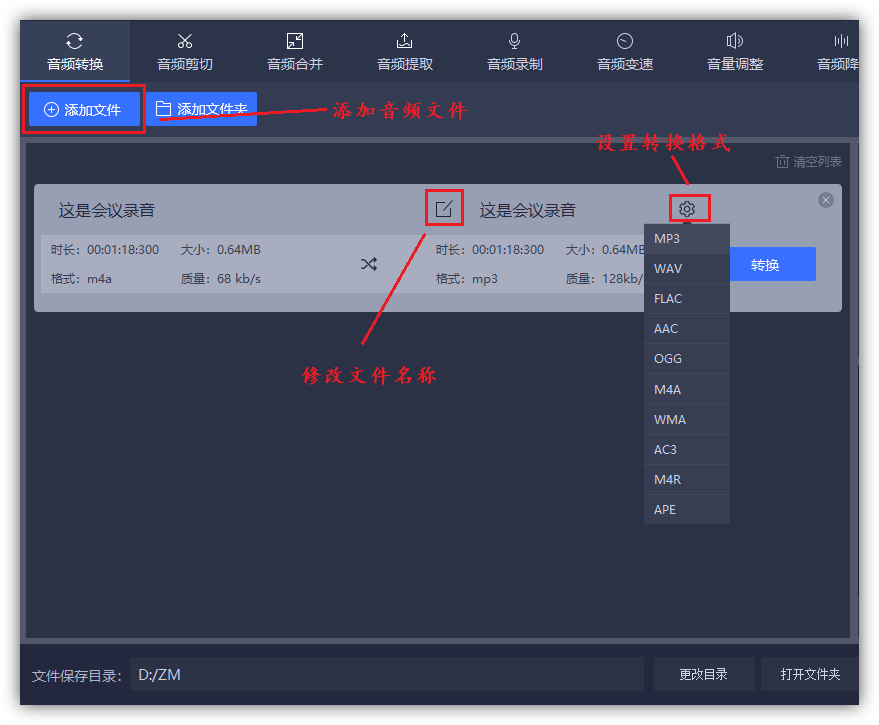The width and height of the screenshot is (879, 725).
Task: Click the swap arrows icon on the file entry
Action: 368,264
